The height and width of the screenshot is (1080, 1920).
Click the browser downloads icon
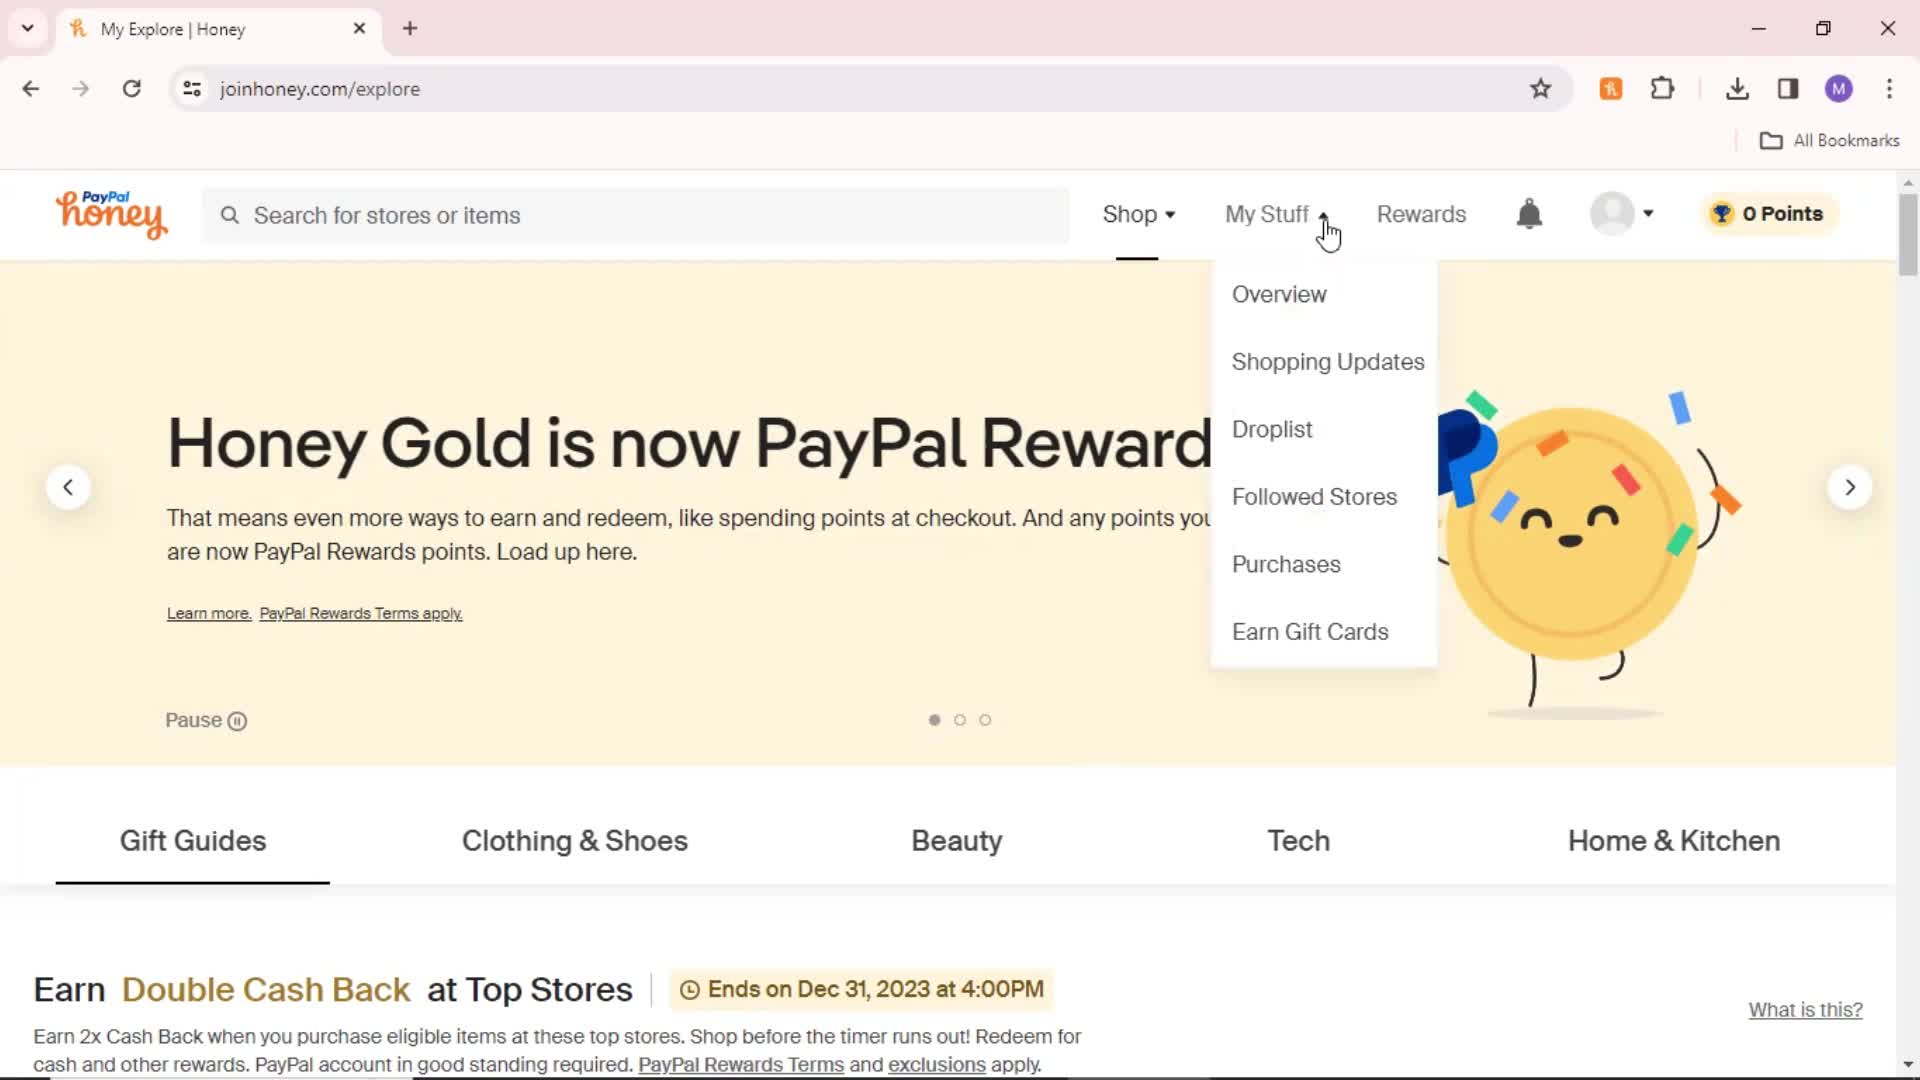click(1738, 88)
